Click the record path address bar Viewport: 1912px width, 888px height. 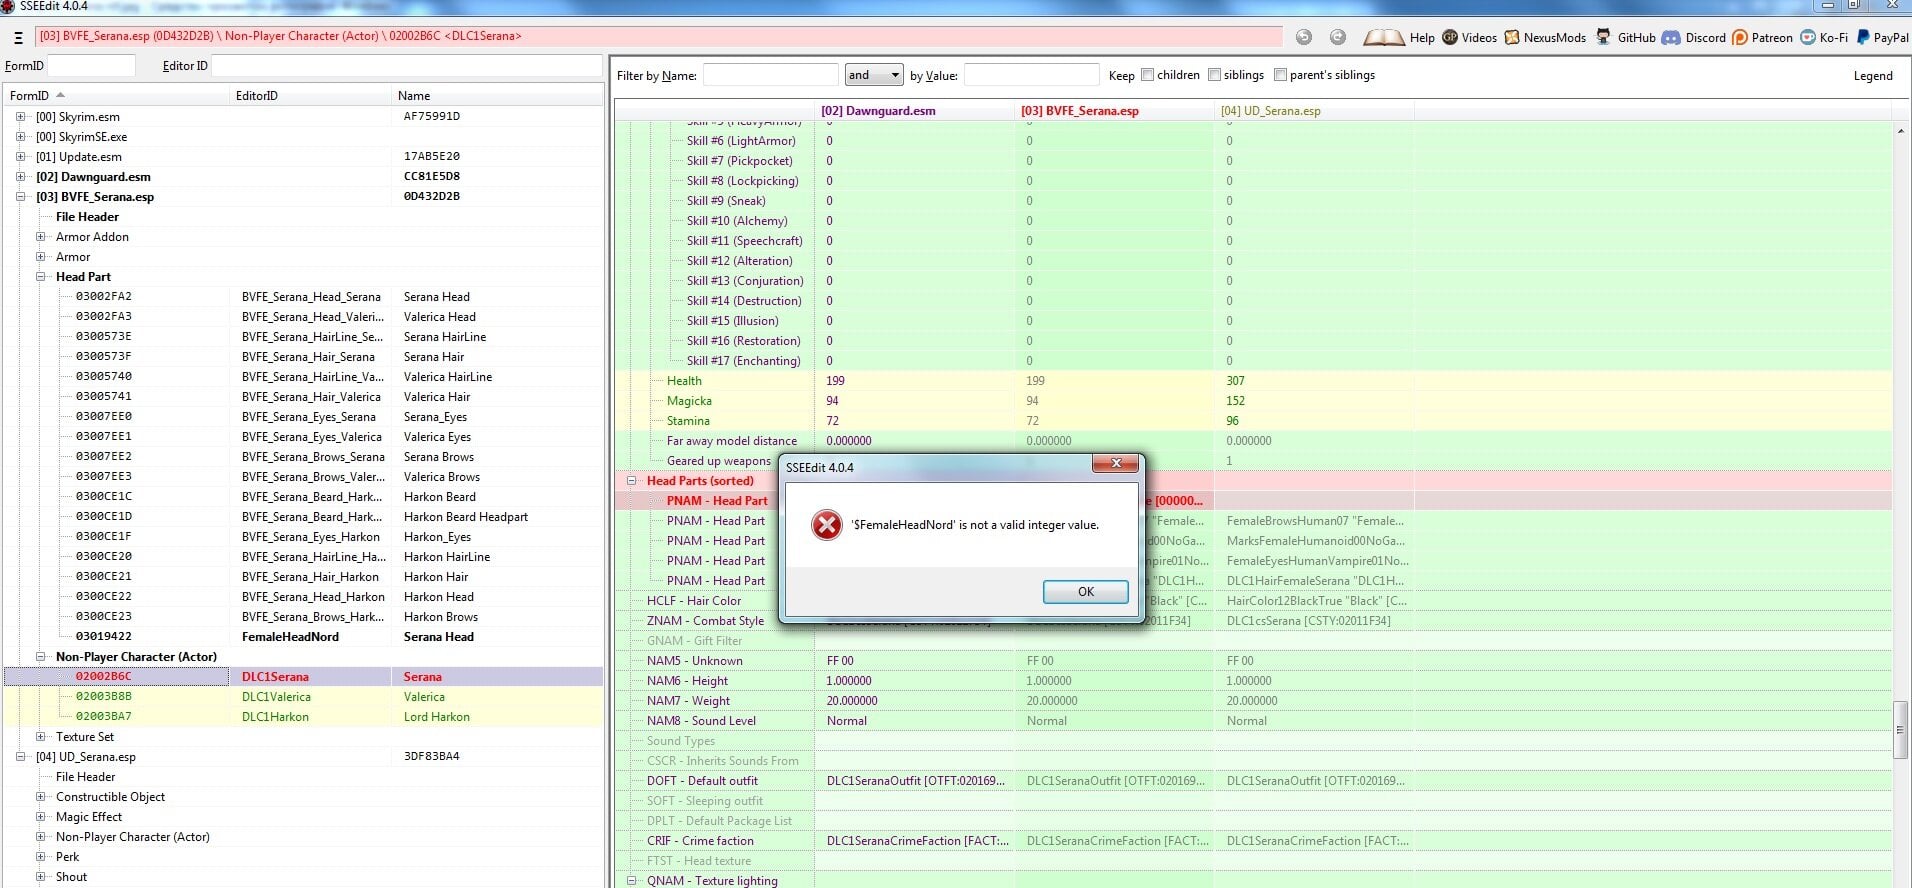[658, 37]
